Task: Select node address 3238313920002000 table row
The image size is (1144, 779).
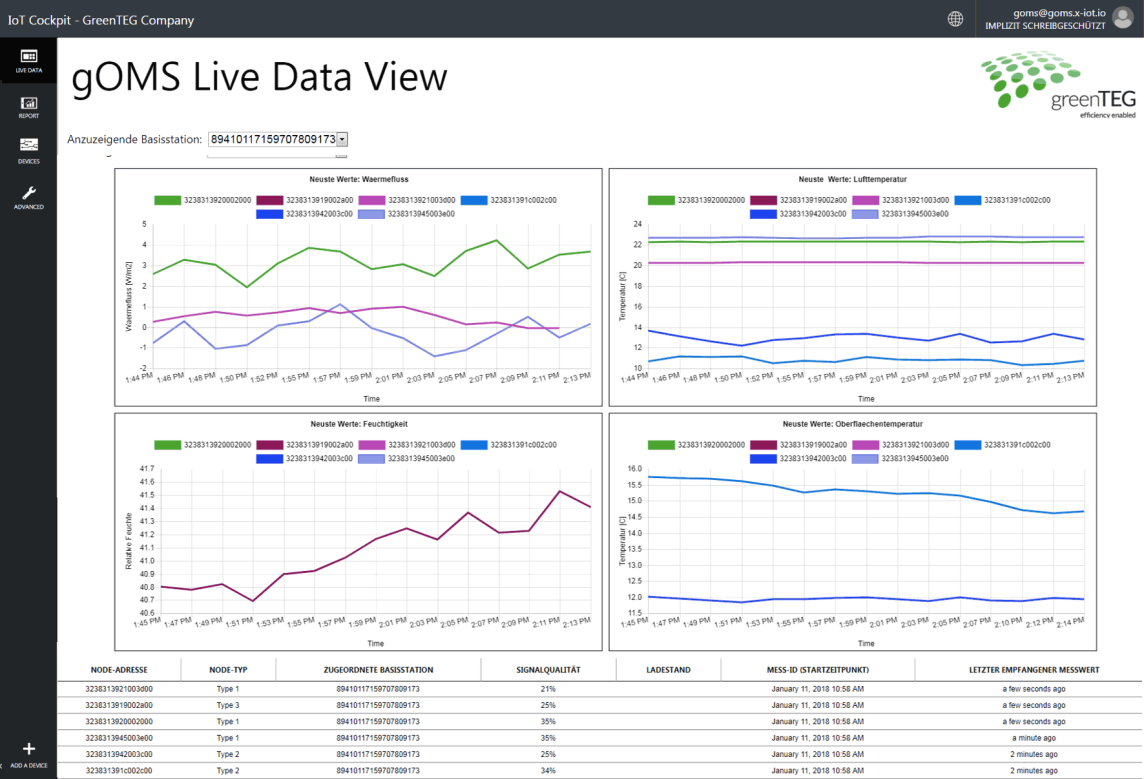Action: [x=600, y=721]
